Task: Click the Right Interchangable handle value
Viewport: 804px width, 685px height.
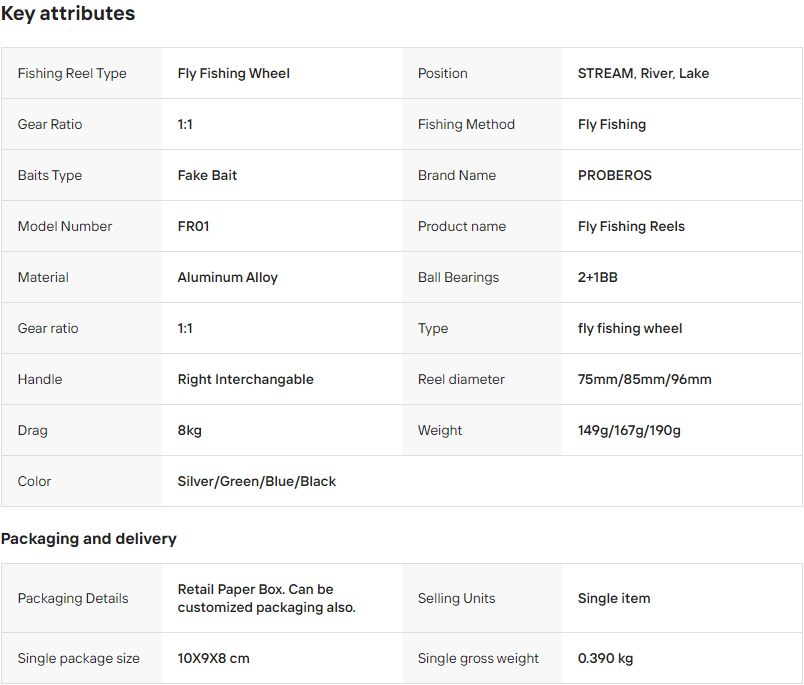Action: click(x=245, y=379)
